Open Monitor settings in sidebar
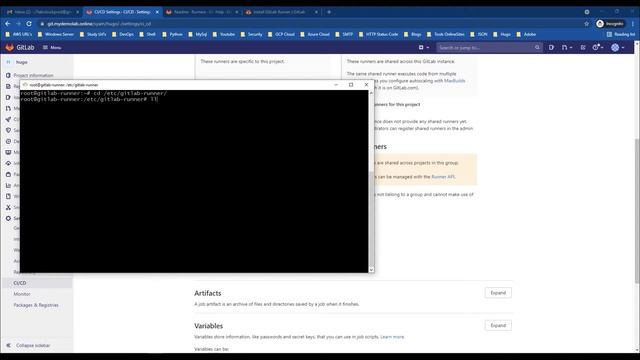 coord(22,294)
